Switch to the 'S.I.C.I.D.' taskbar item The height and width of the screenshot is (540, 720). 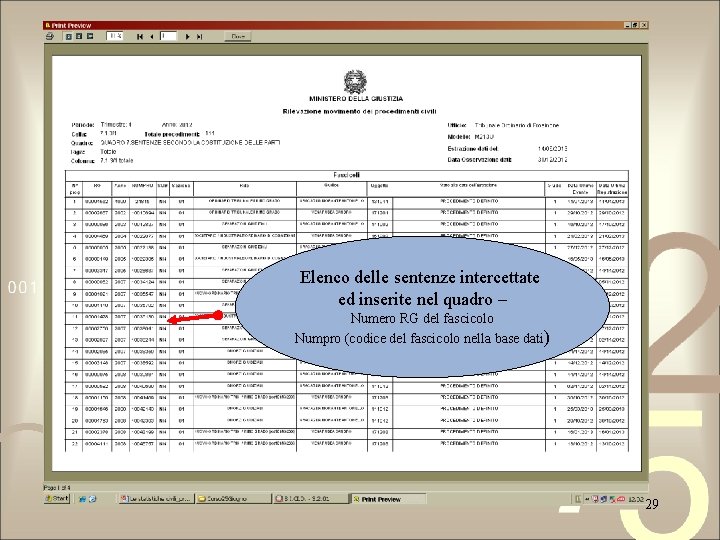click(310, 499)
